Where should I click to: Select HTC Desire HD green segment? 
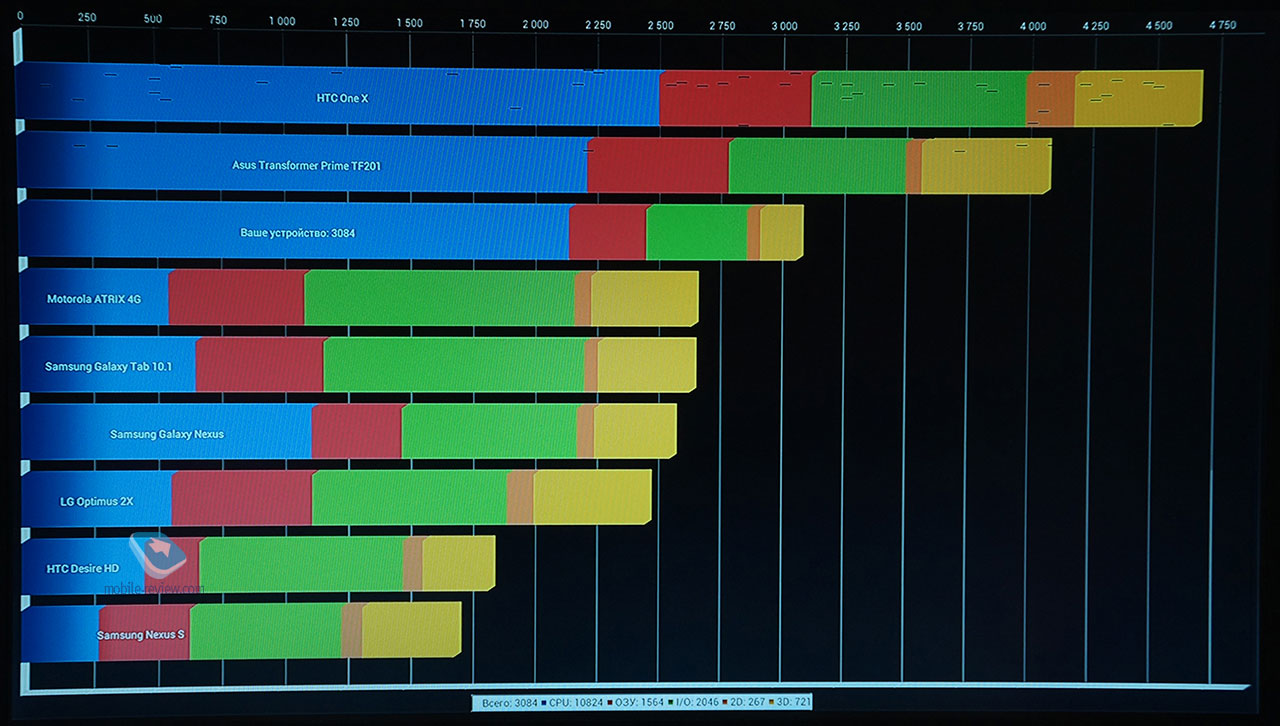[x=301, y=565]
